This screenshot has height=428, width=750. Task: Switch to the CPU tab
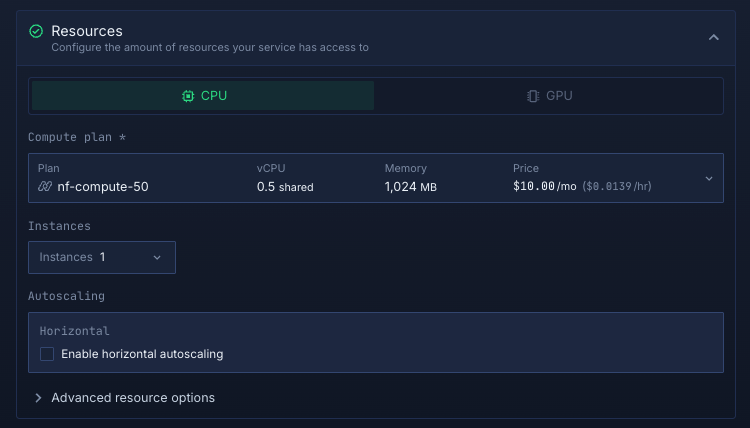203,96
